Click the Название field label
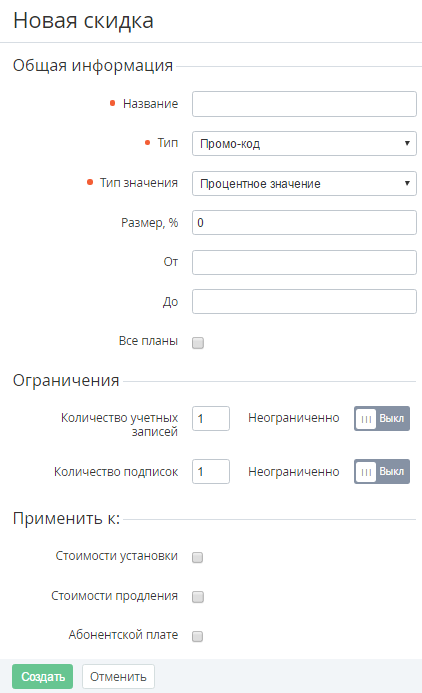Screen dimensions: 422x693 [x=150, y=103]
